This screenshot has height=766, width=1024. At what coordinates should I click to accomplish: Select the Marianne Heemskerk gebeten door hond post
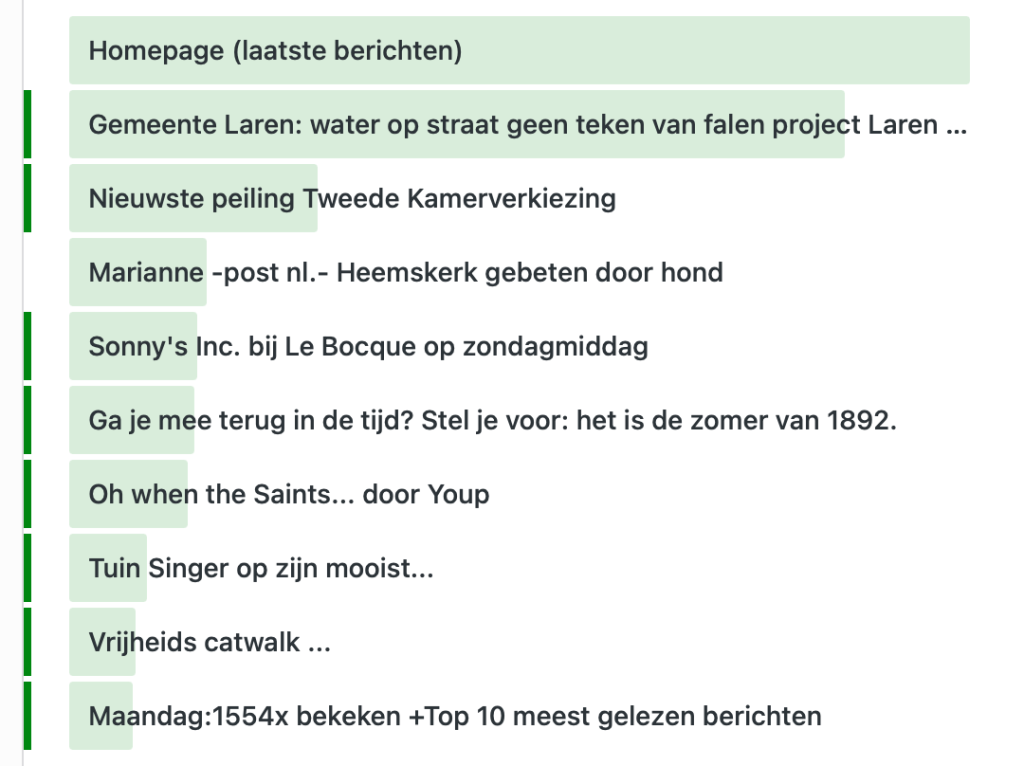405,272
